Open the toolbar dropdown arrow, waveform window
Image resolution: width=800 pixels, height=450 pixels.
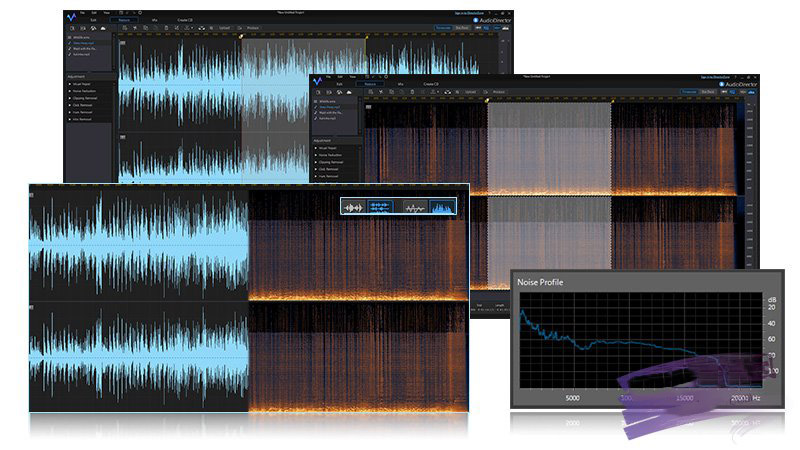pyautogui.click(x=192, y=28)
